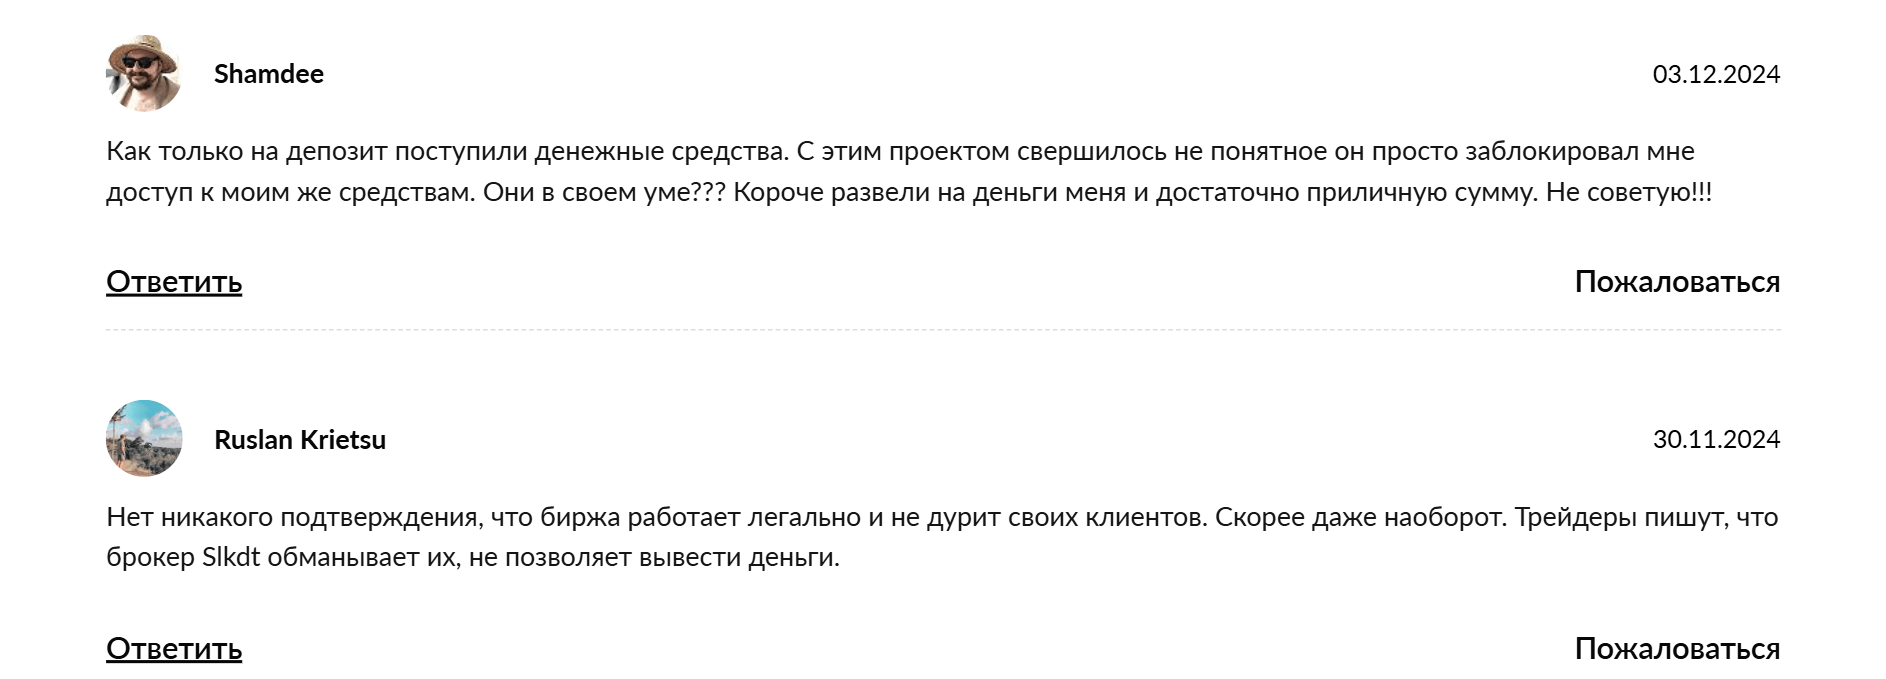Image resolution: width=1886 pixels, height=679 pixels.
Task: Click the line starting with Нет никакого подтверждения
Action: (942, 518)
